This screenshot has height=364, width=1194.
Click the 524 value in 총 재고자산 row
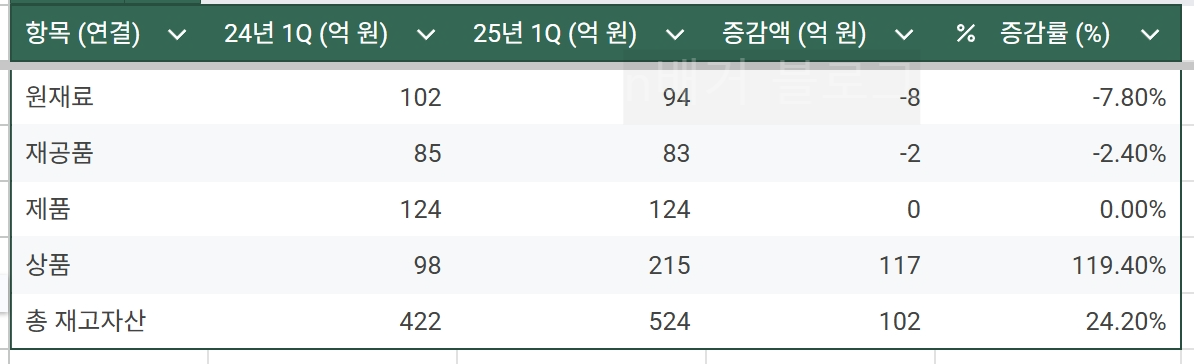[670, 321]
